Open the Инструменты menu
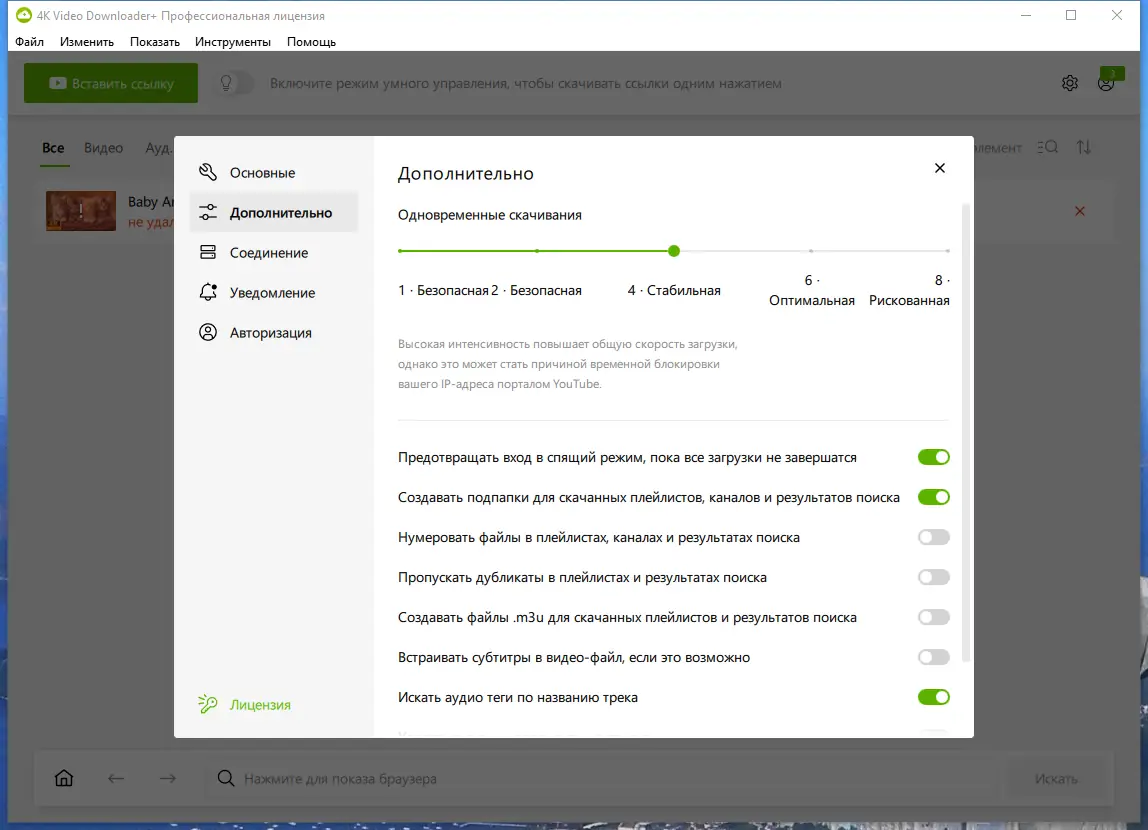Viewport: 1148px width, 830px height. coord(233,41)
